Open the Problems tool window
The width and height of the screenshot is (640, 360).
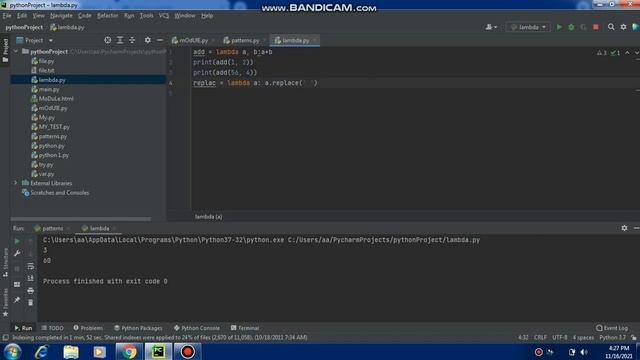tap(88, 328)
